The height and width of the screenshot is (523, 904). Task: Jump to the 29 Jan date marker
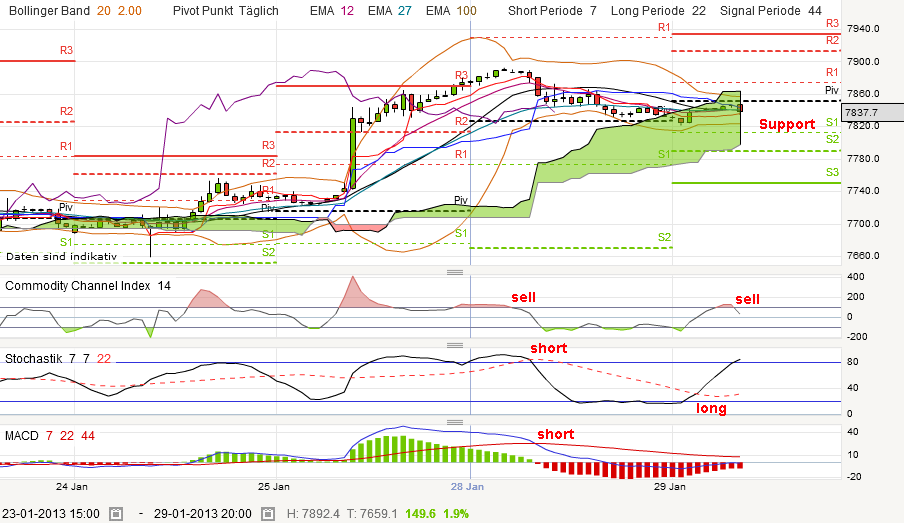tap(670, 487)
